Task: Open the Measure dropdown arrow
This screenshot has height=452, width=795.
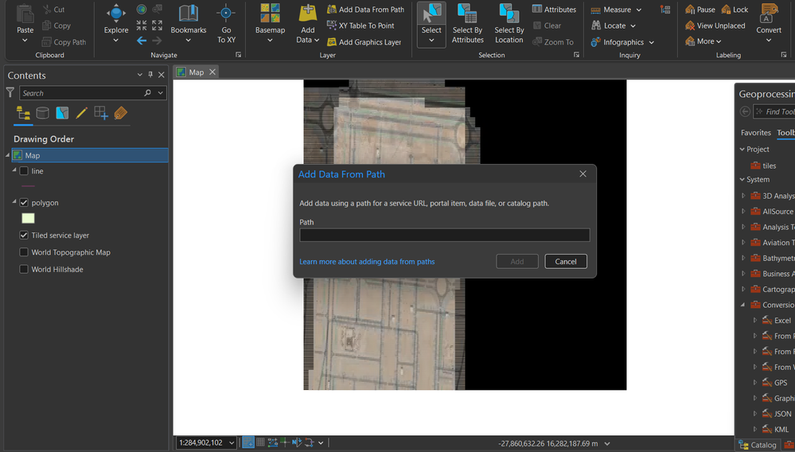Action: (x=639, y=10)
